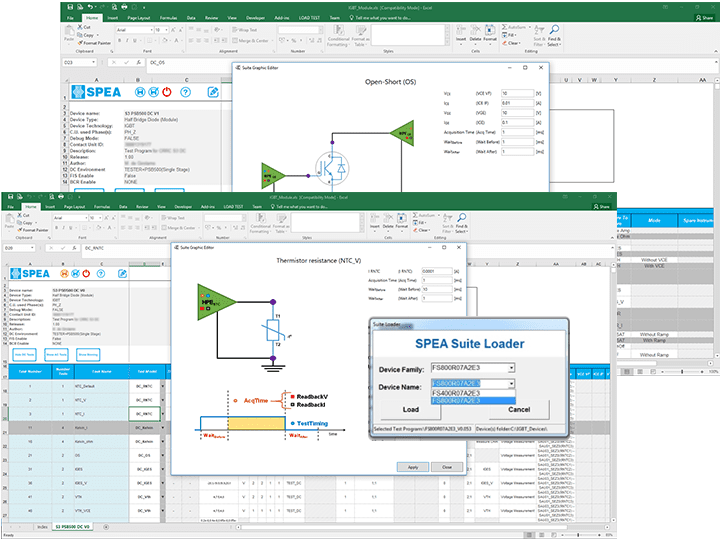The height and width of the screenshot is (540, 720).
Task: Open the File menu in the front Excel window
Action: pos(11,207)
